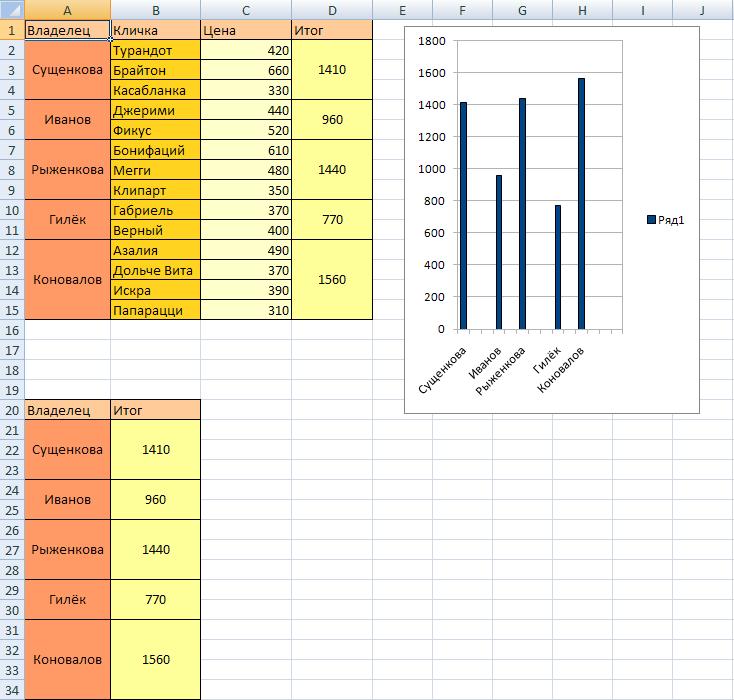Select 'Гилёк' in the lower summary table
Image resolution: width=734 pixels, height=700 pixels.
click(x=67, y=600)
